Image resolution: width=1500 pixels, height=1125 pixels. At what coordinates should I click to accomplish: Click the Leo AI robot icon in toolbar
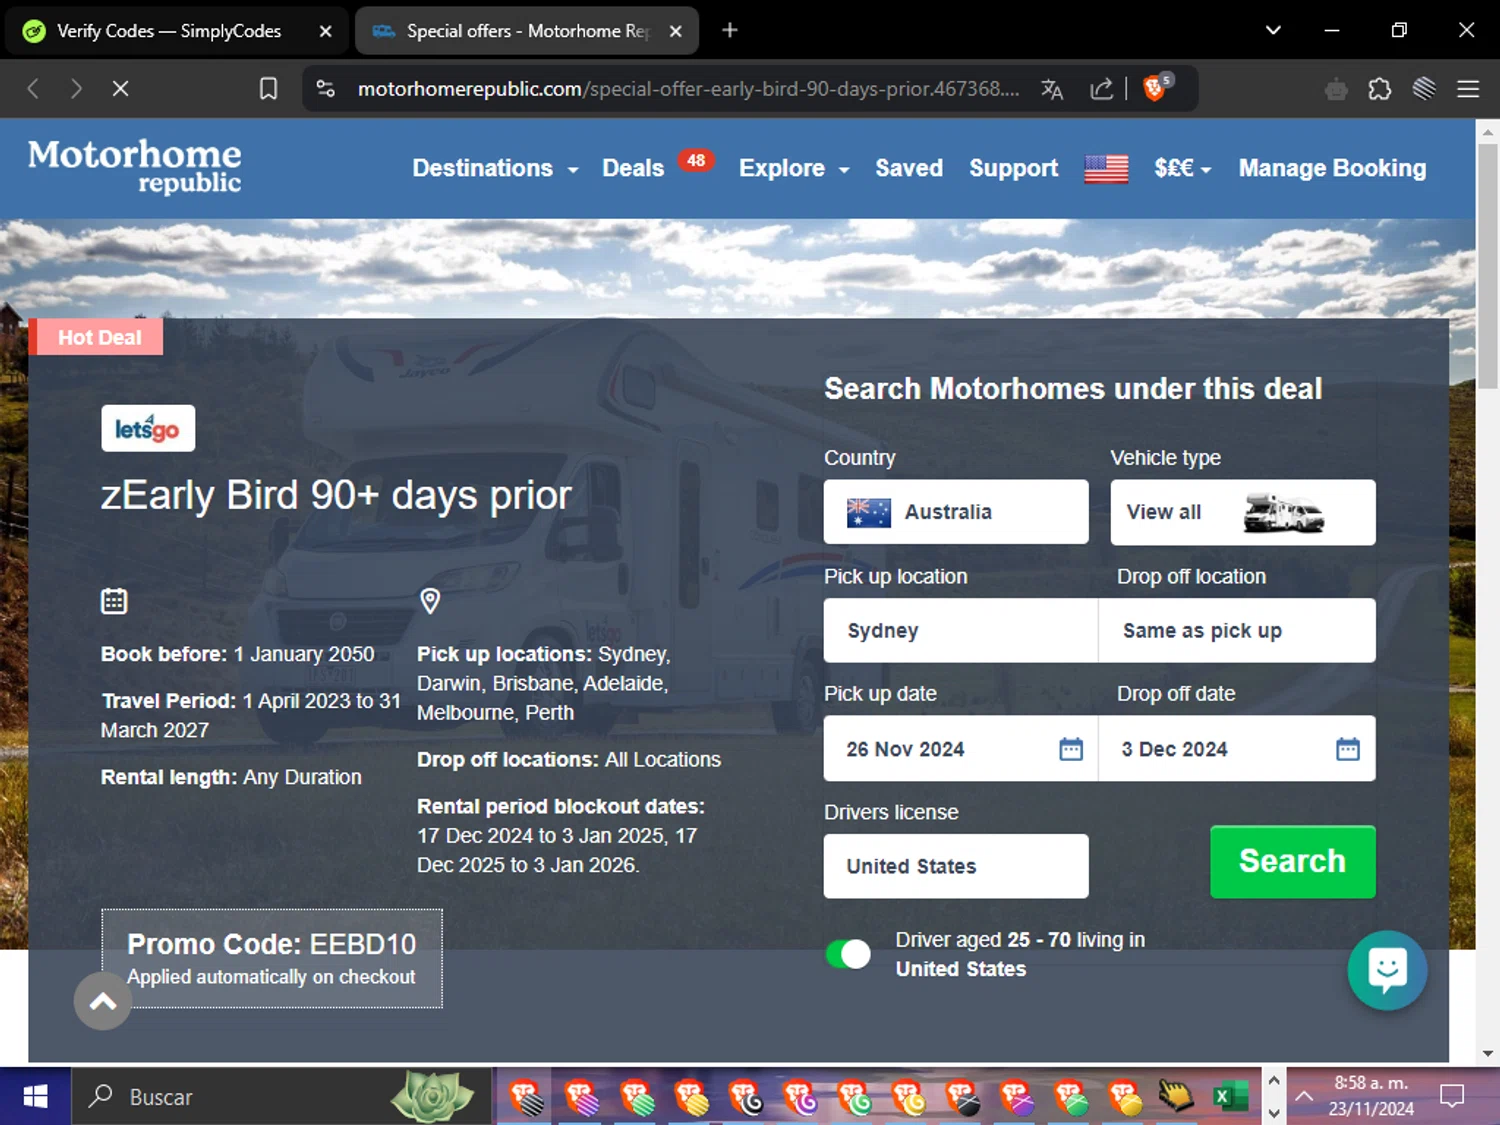point(1336,90)
